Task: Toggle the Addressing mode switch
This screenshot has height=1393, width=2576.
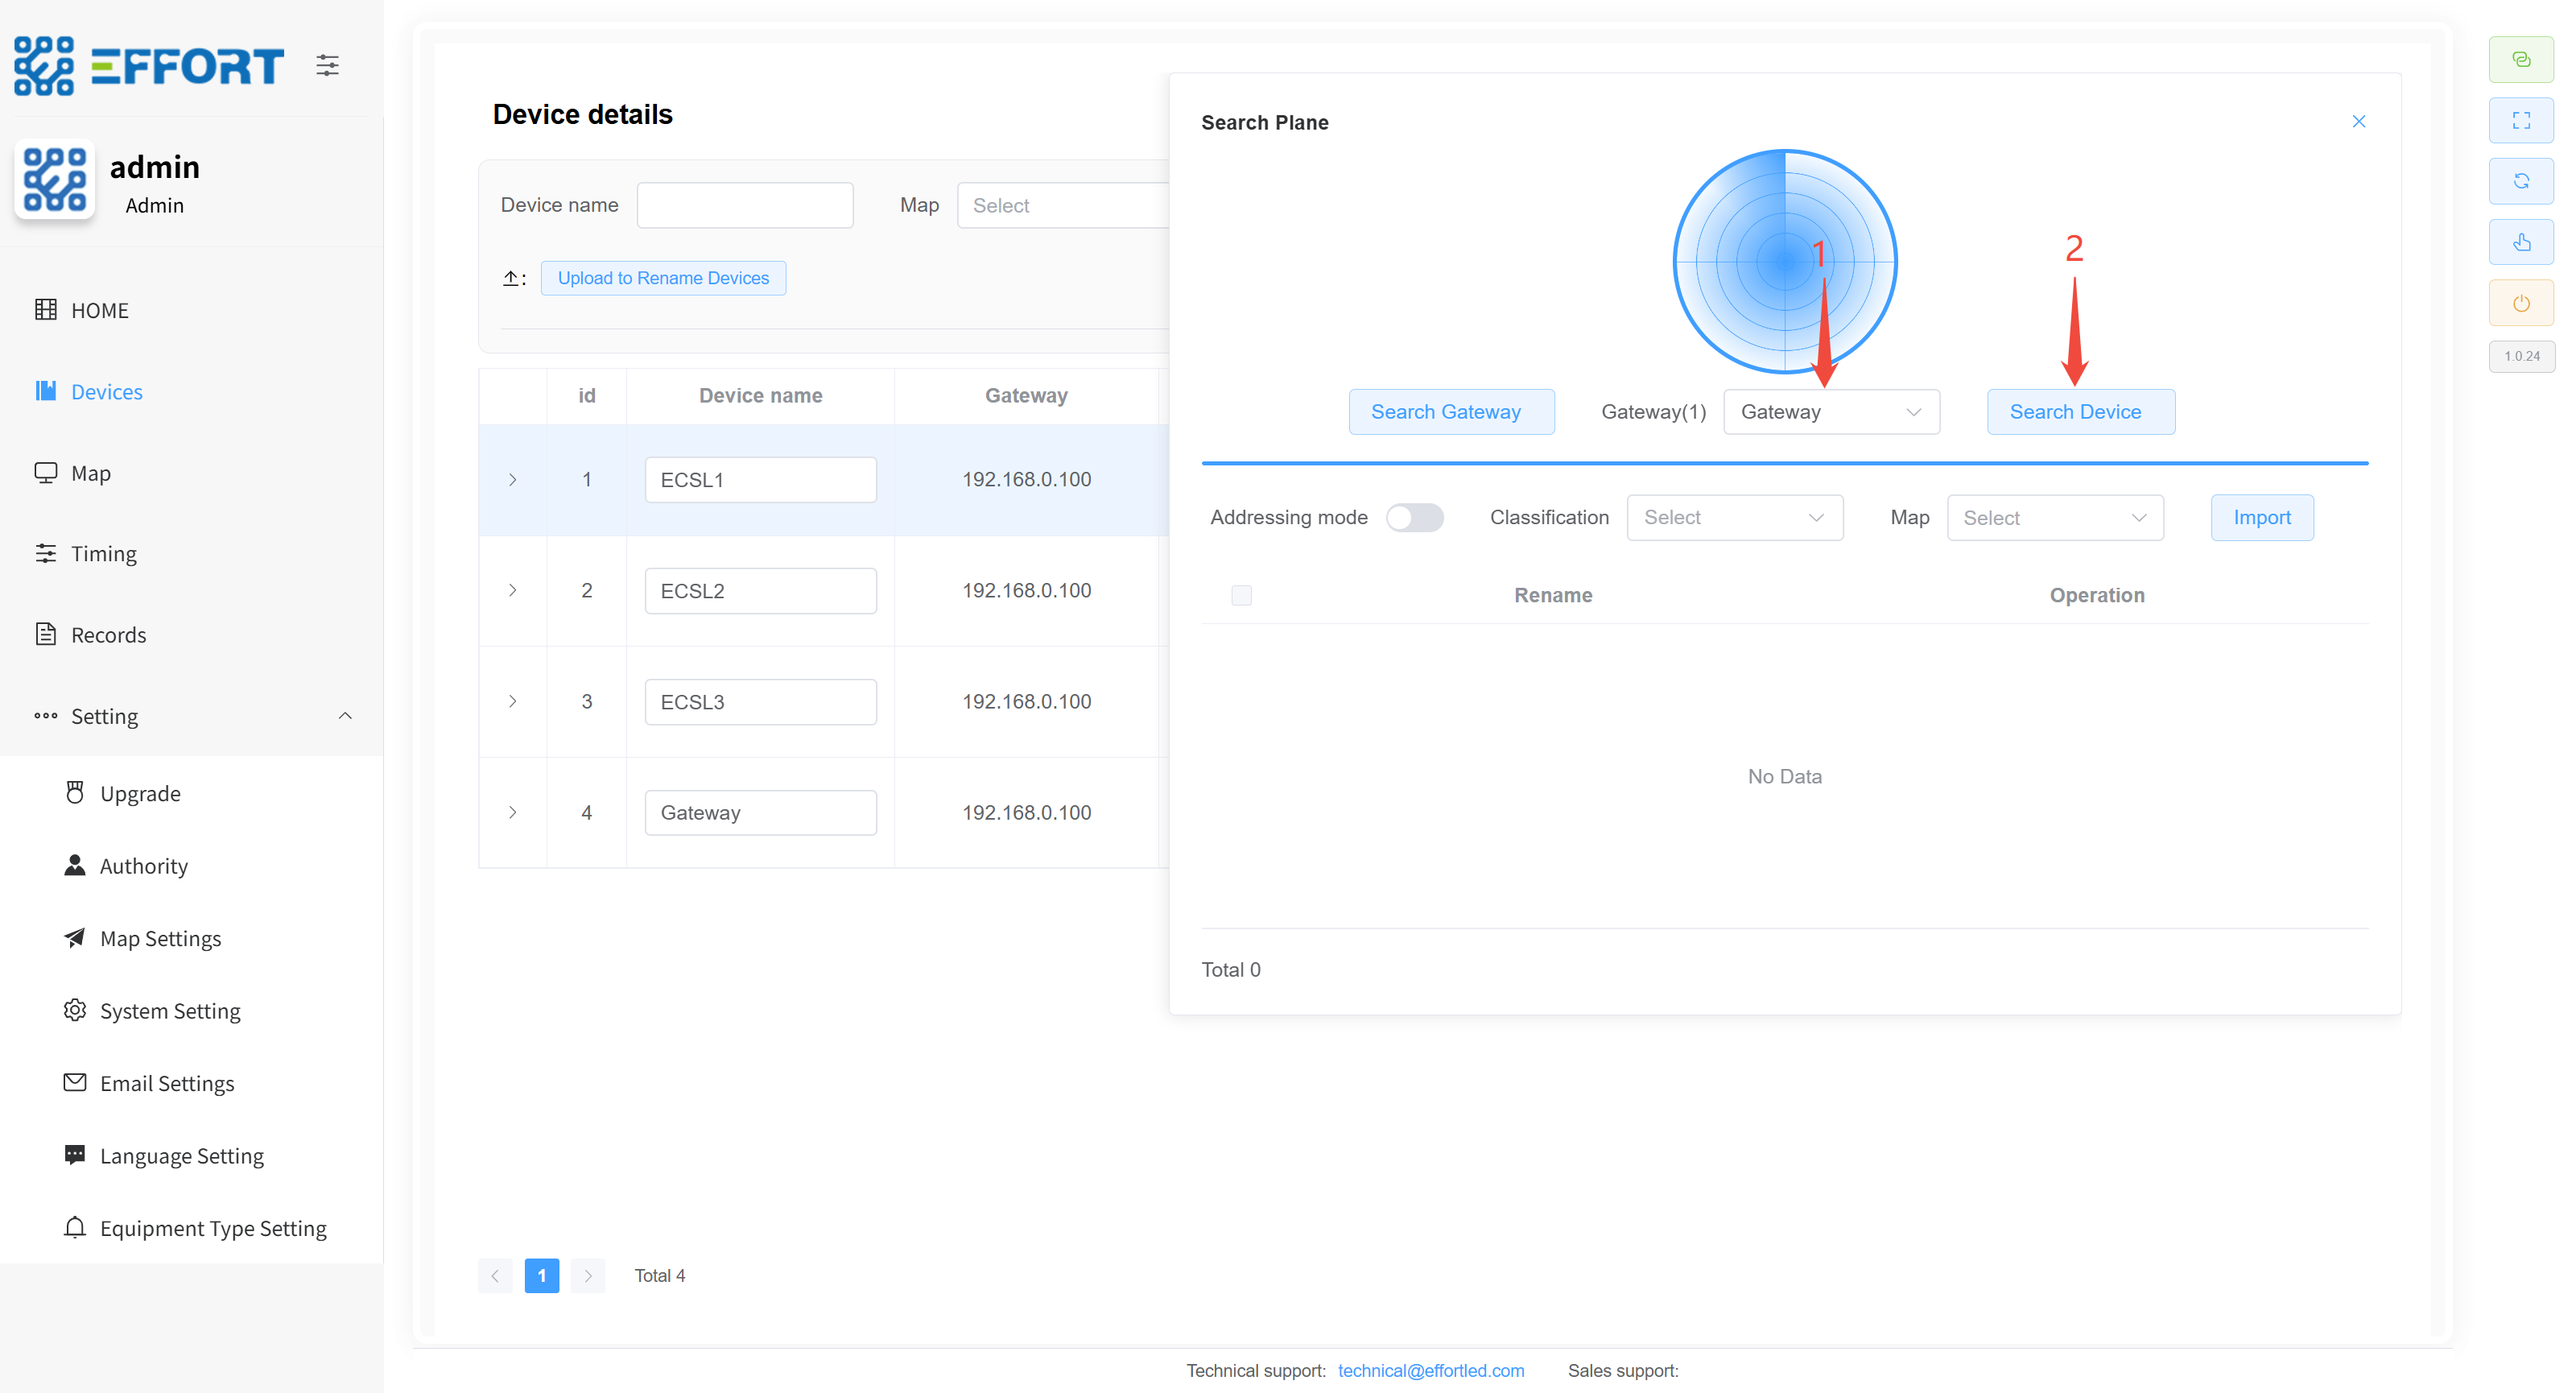Action: 1414,517
